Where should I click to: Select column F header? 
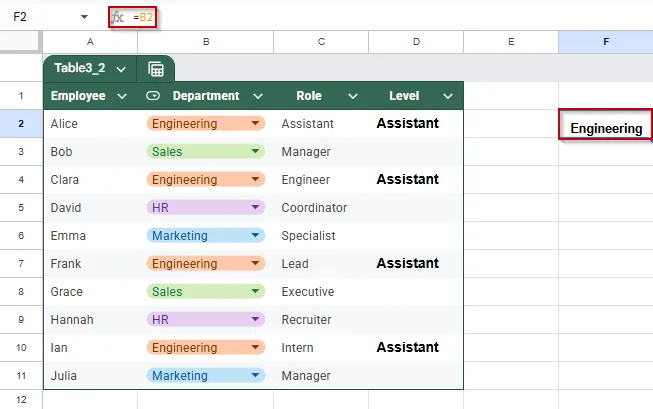point(606,42)
